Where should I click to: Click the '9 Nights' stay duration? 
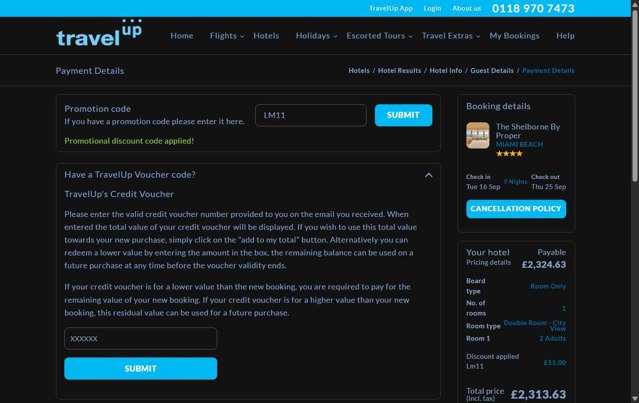(x=516, y=182)
